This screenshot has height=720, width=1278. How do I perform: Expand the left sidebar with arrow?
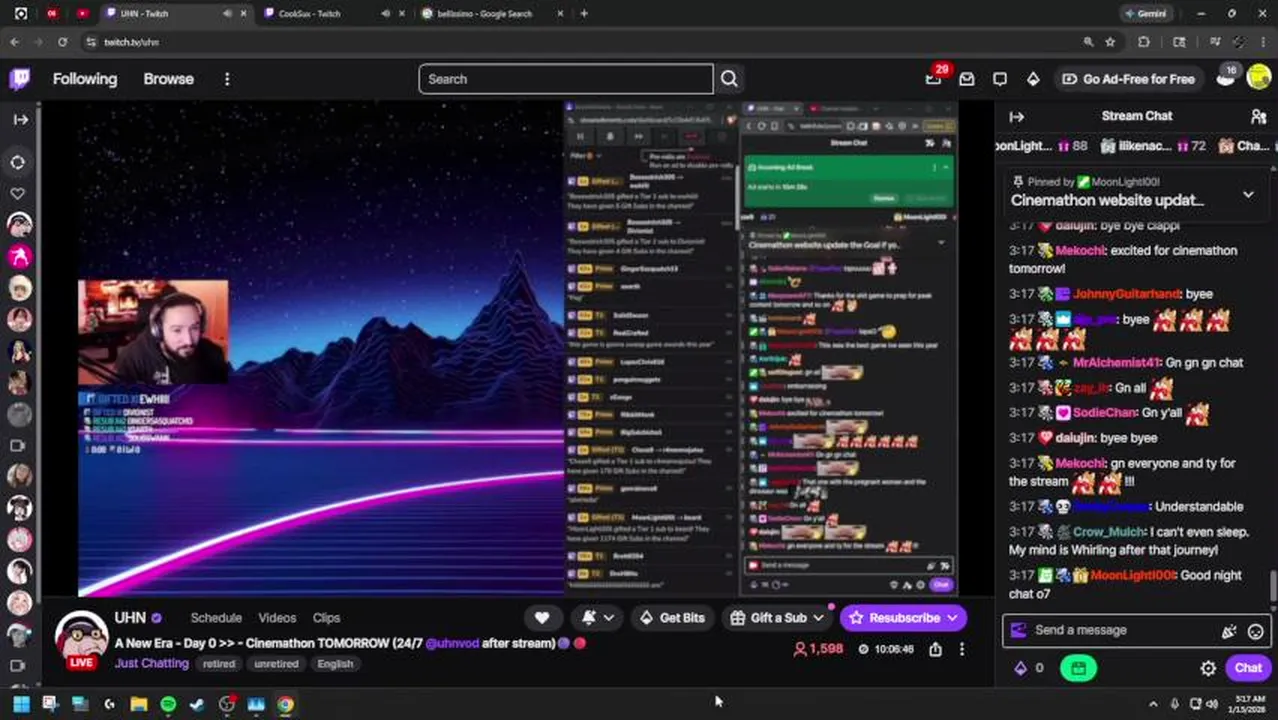pos(20,119)
